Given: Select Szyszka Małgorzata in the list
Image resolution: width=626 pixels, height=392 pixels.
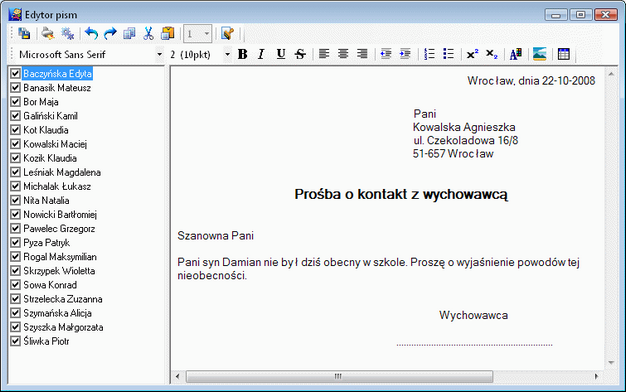Looking at the screenshot, I should tap(63, 327).
